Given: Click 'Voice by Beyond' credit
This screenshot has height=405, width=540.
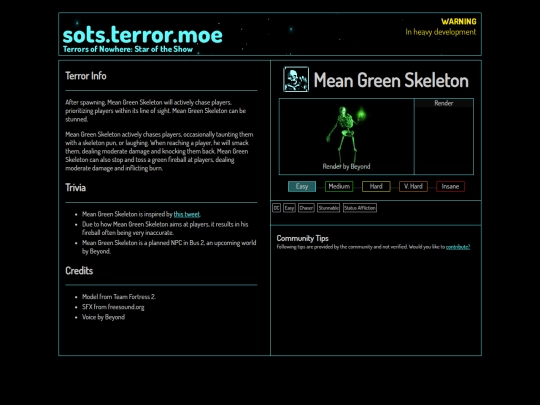Looking at the screenshot, I should pos(103,317).
